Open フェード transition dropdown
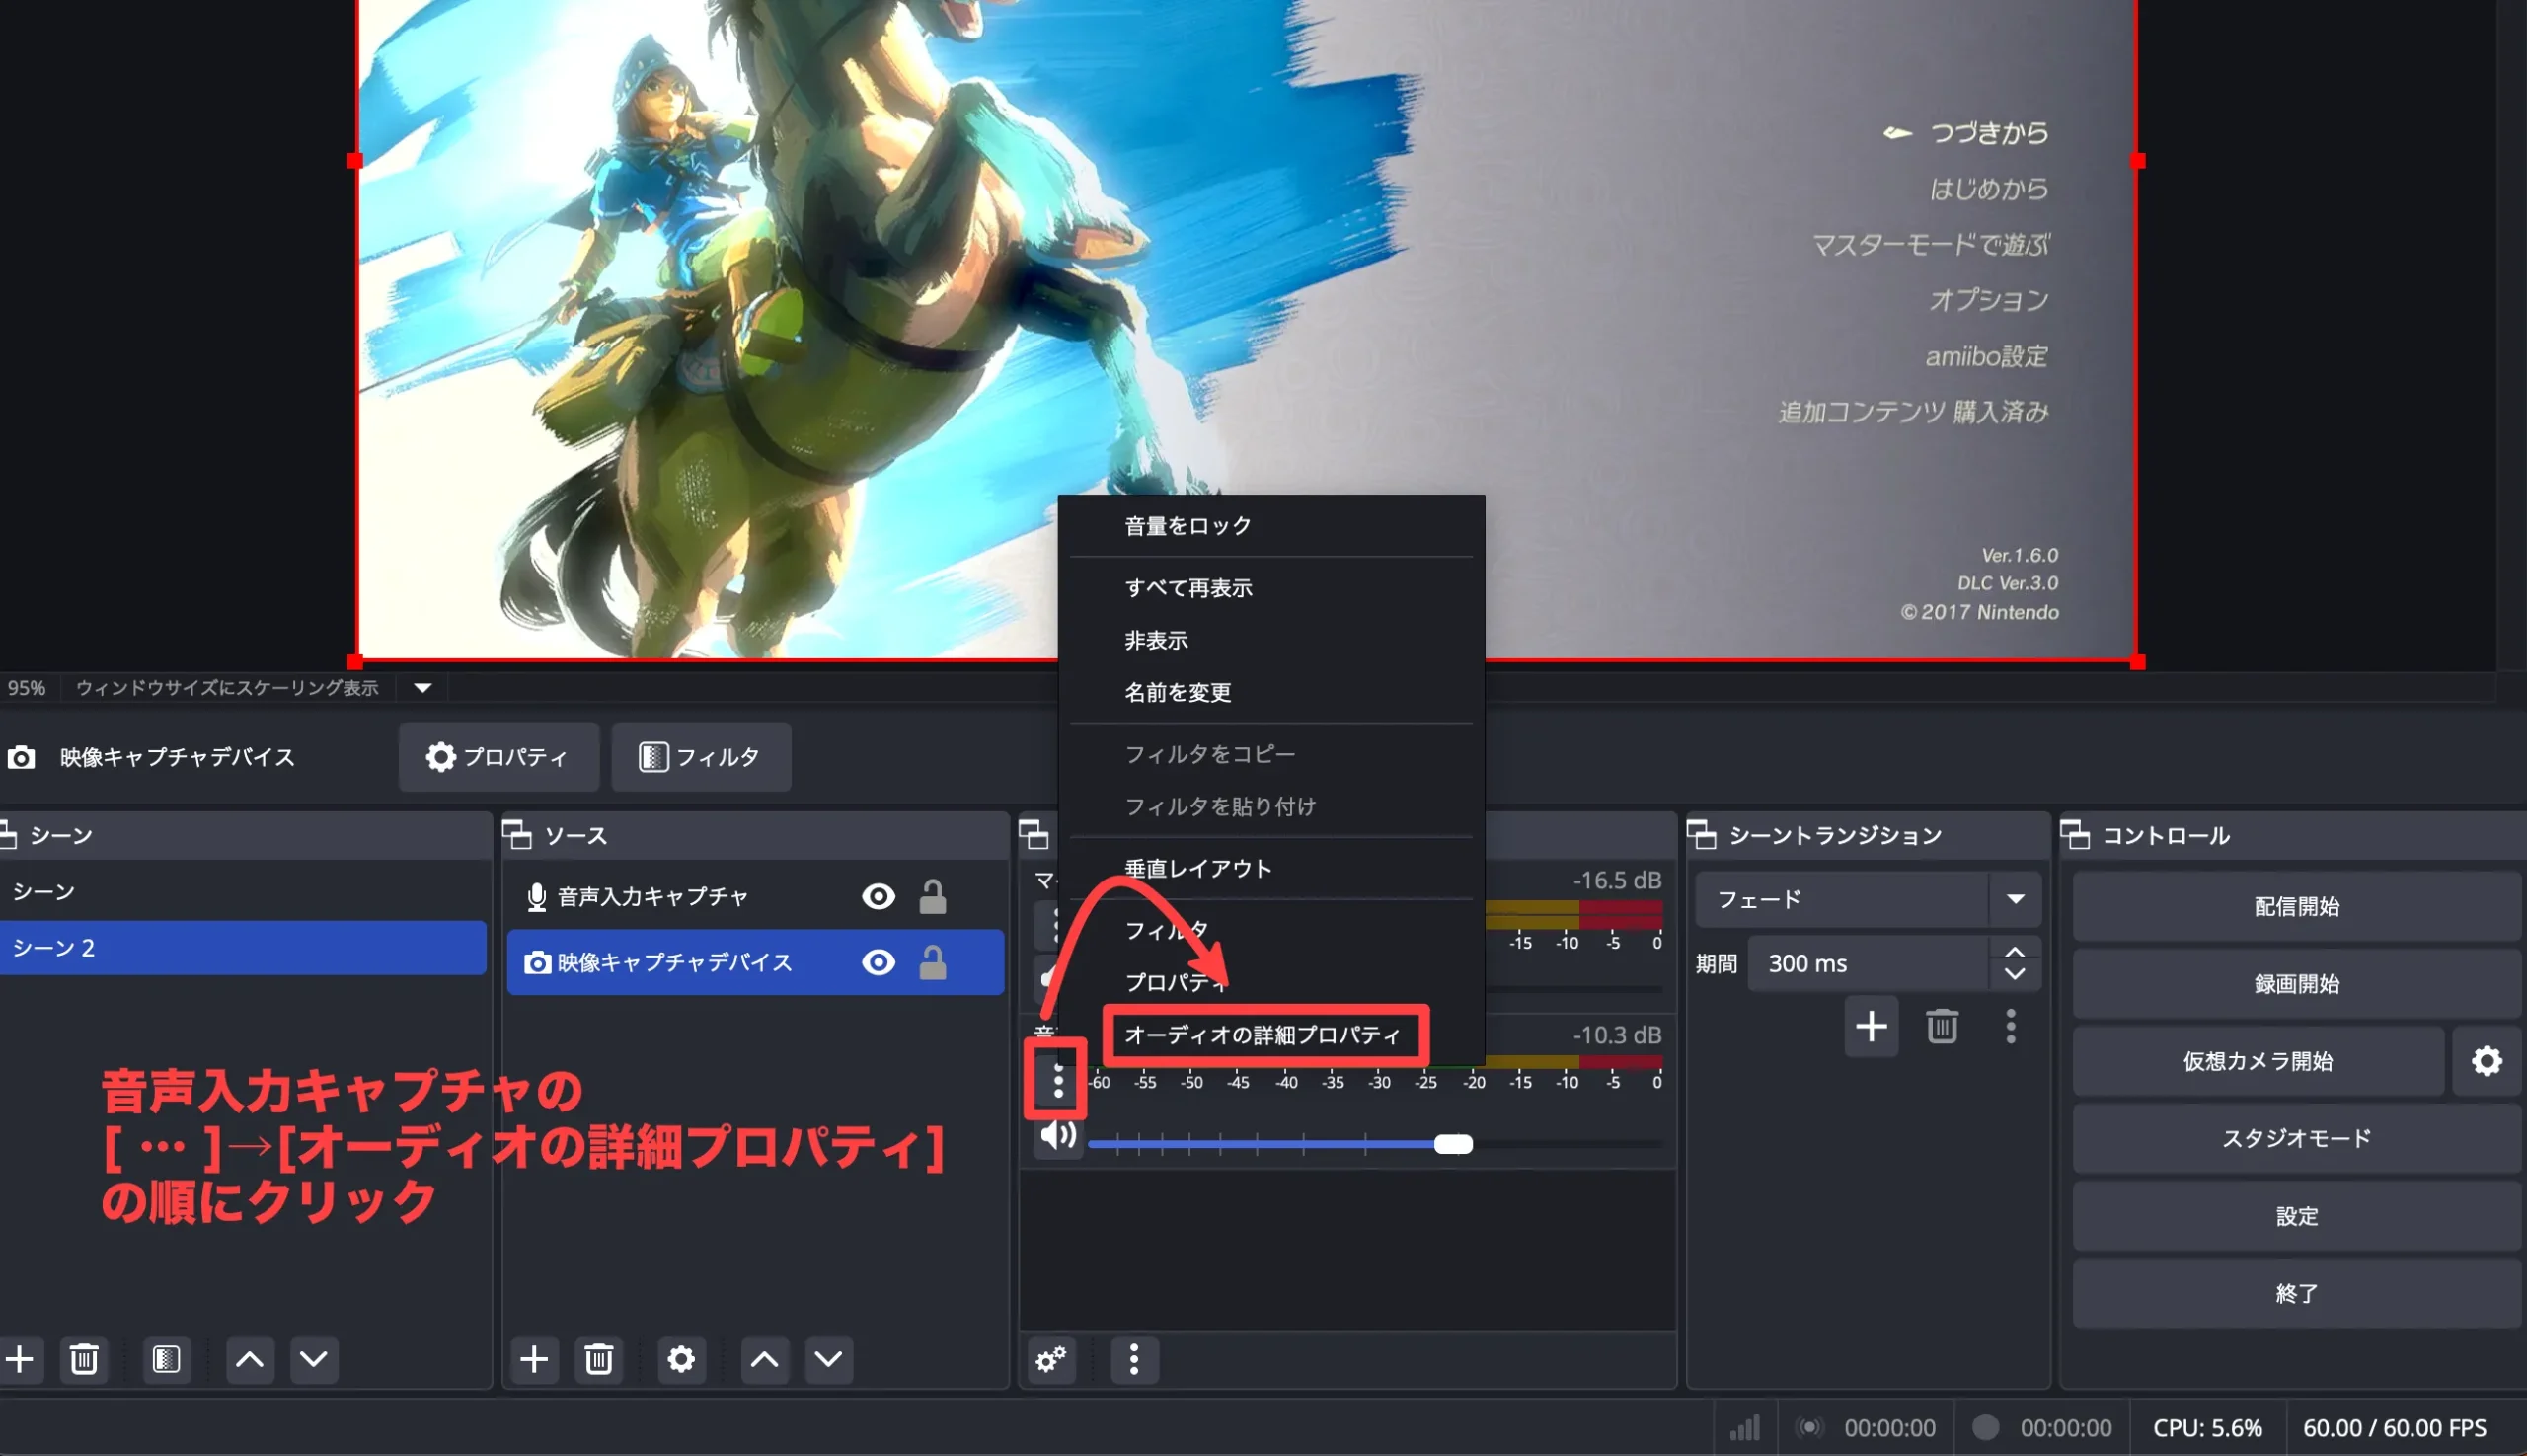This screenshot has width=2527, height=1456. click(x=1868, y=899)
